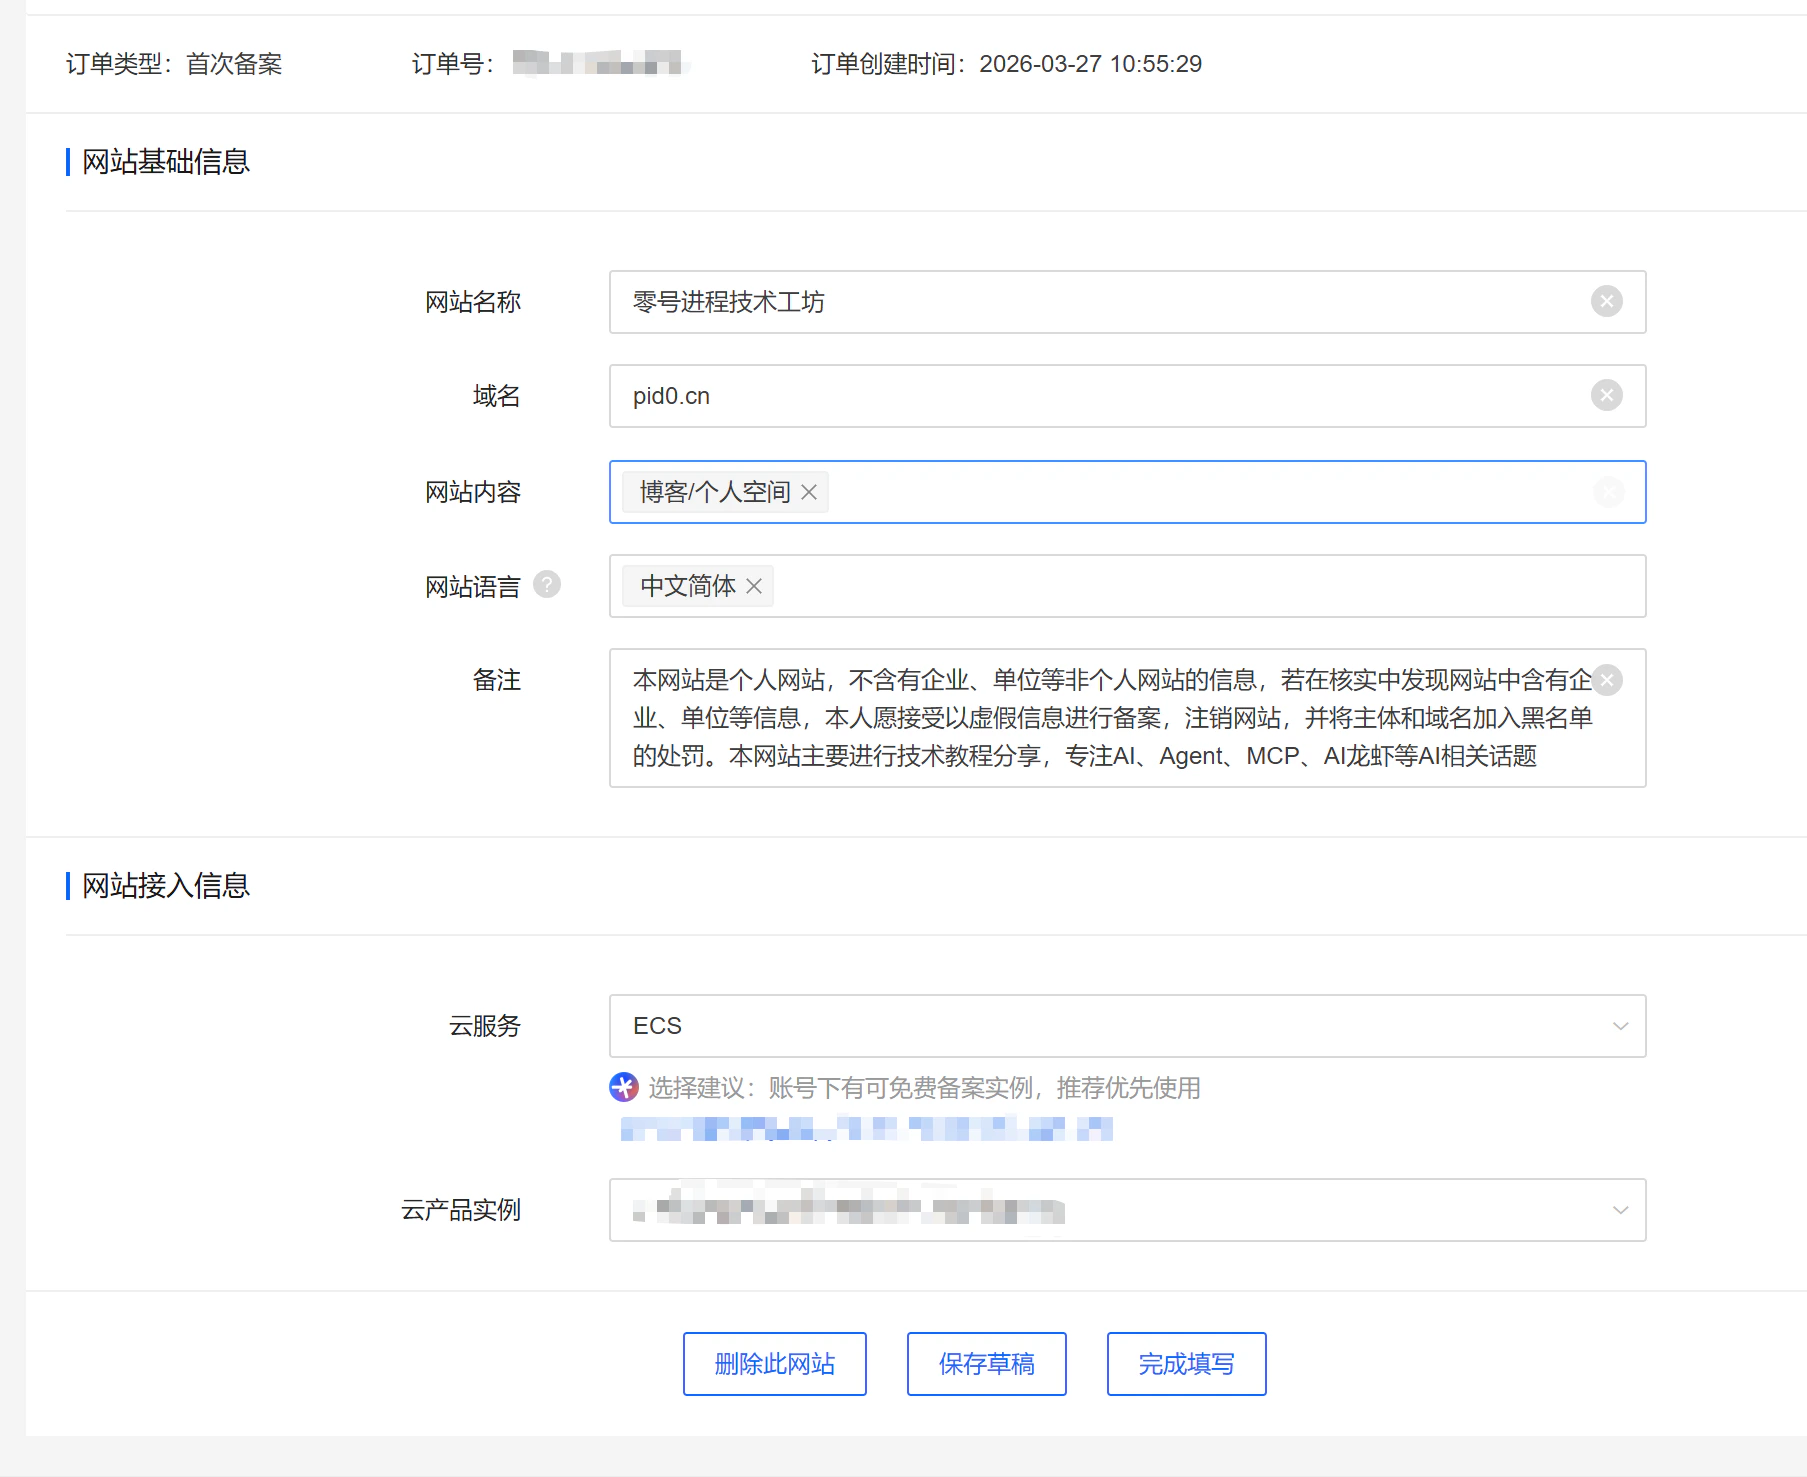Clear the 网站名称 field with its clear icon
Viewport: 1807px width, 1477px height.
point(1607,301)
